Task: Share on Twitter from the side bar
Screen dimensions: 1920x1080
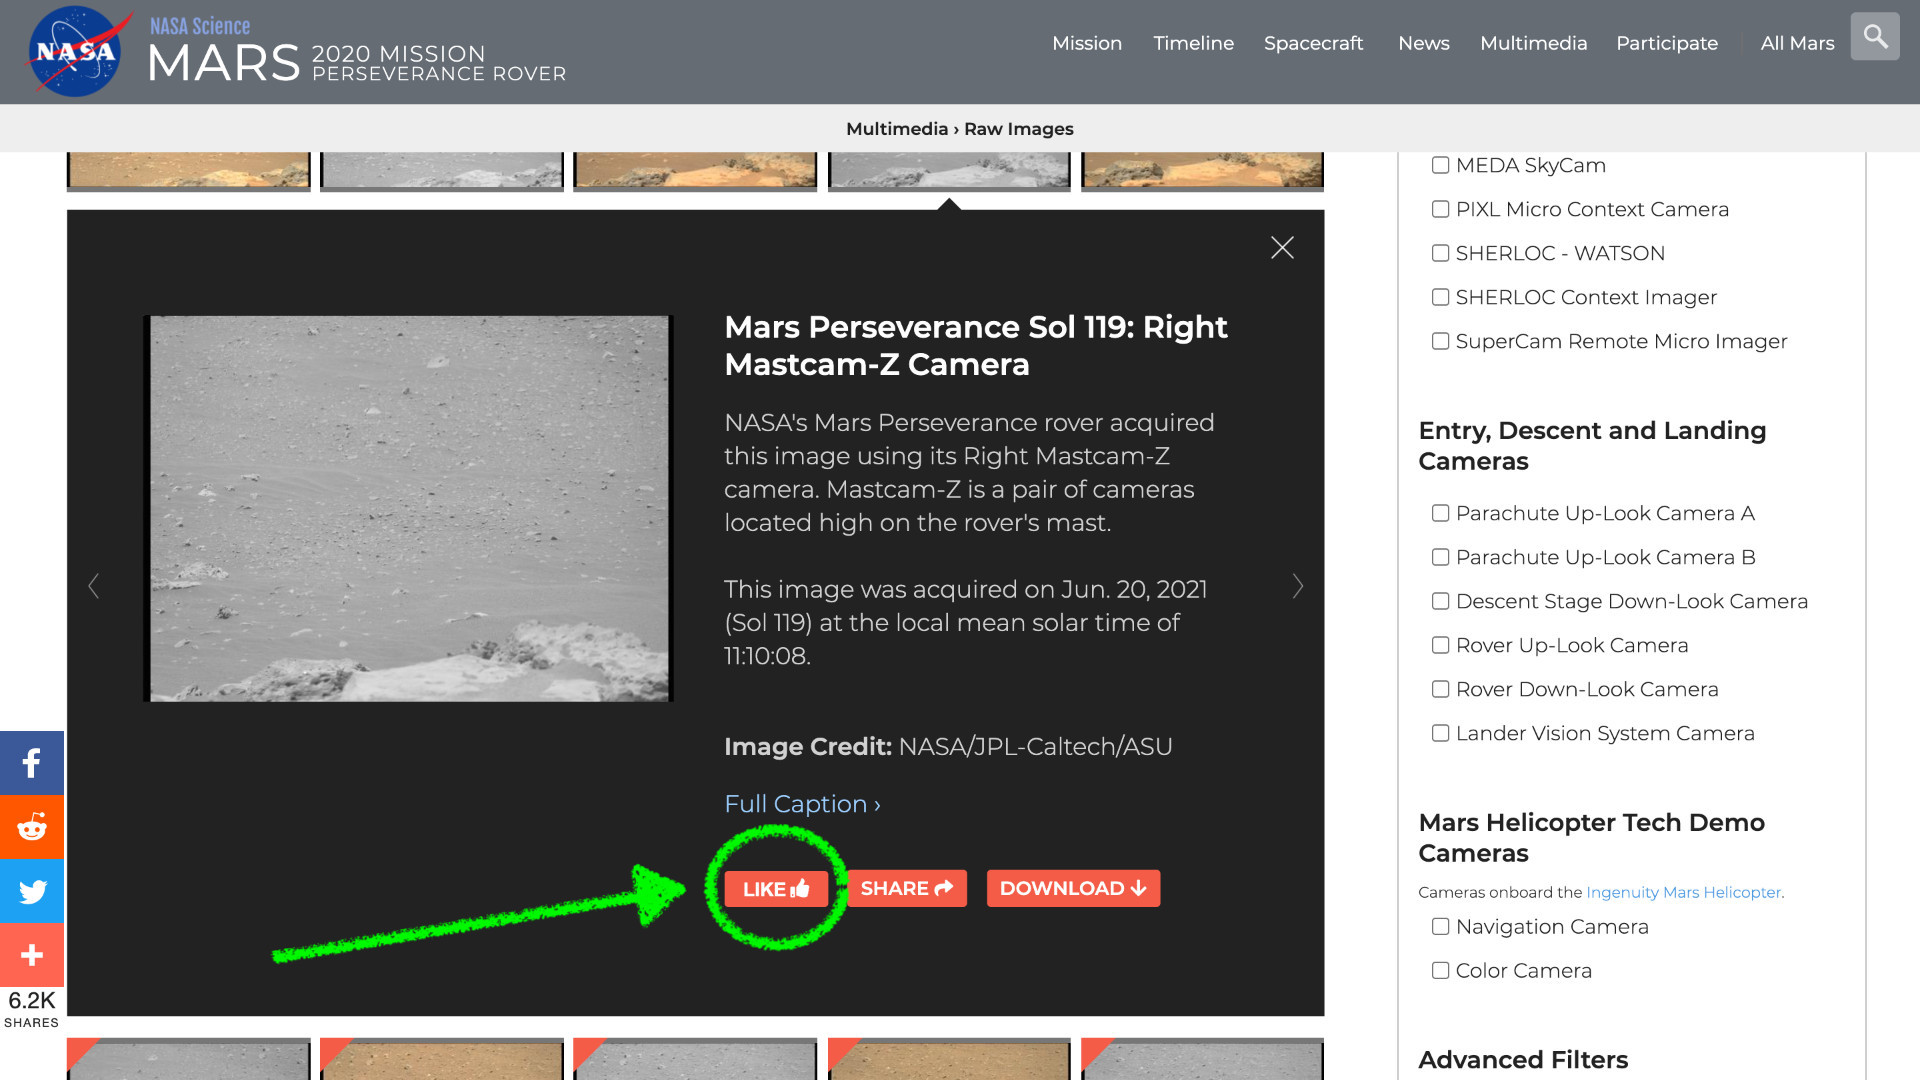Action: point(32,891)
